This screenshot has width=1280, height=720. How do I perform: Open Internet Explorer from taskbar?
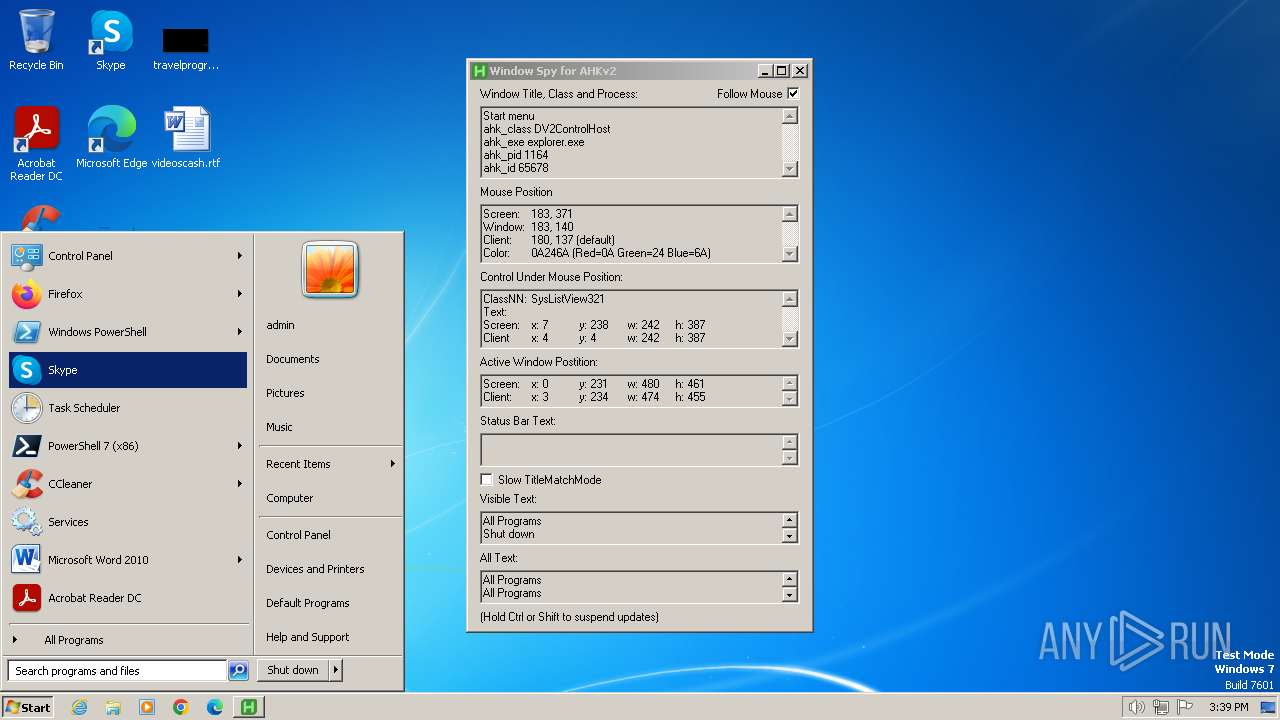pyautogui.click(x=79, y=707)
